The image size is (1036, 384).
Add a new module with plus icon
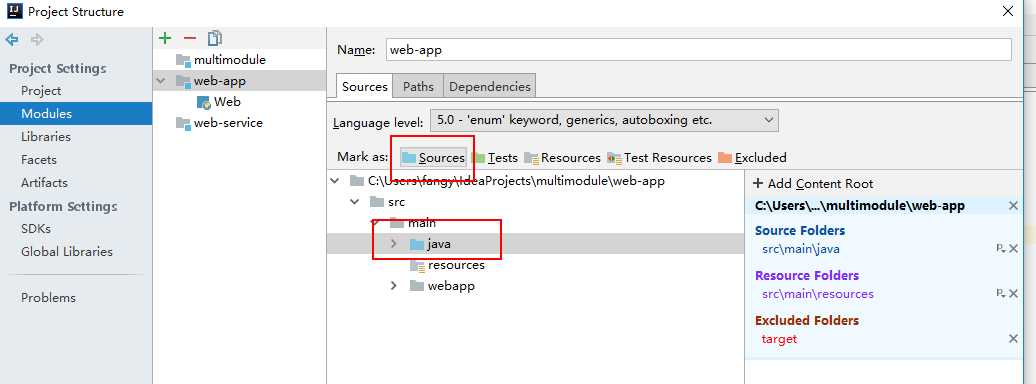click(x=165, y=38)
